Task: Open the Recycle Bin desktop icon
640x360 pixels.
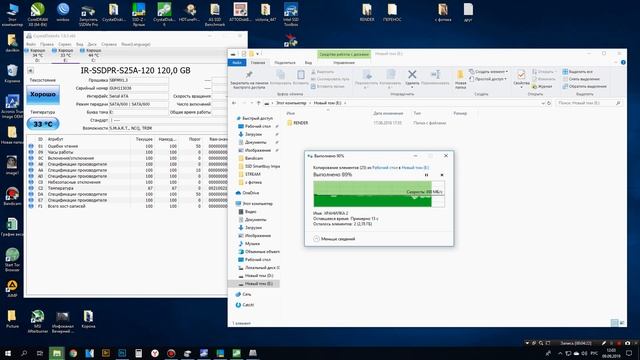Action: (x=12, y=74)
